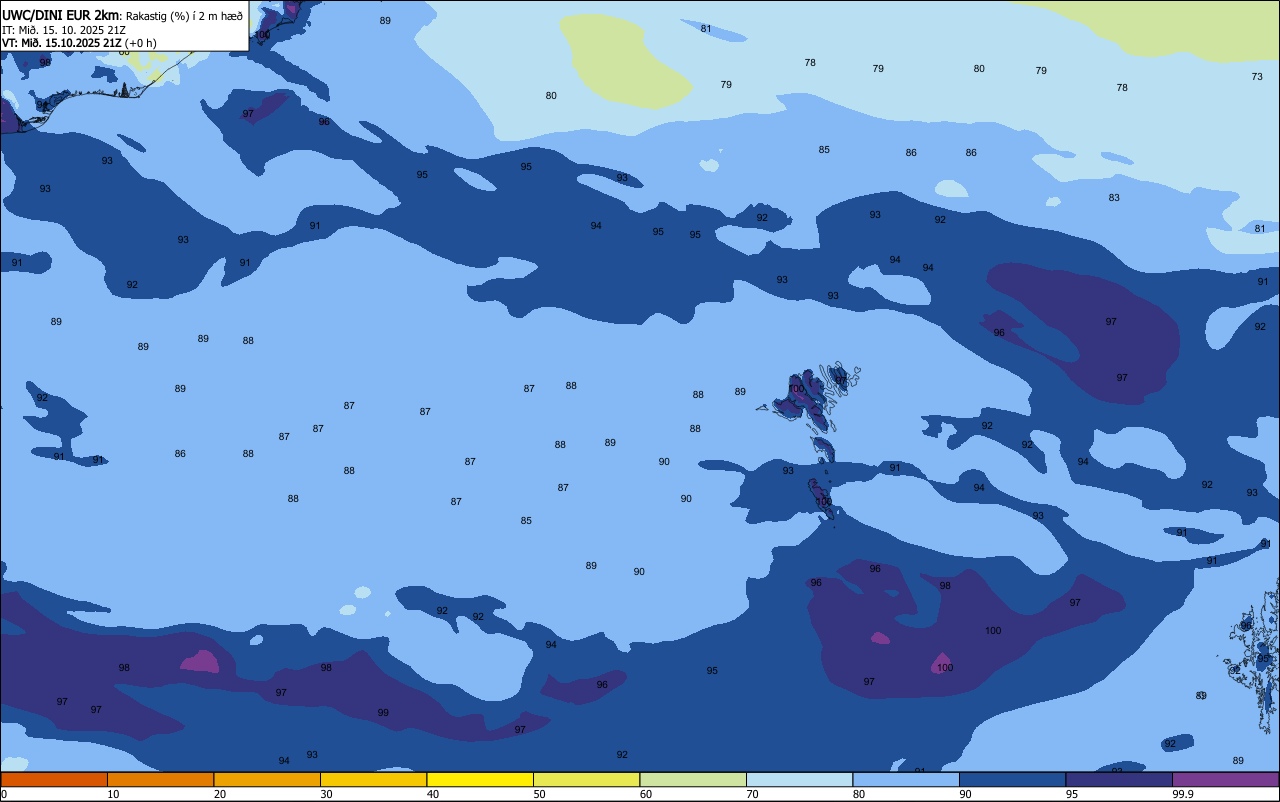Click the 0–10 dark orange legend swatch

pos(54,779)
